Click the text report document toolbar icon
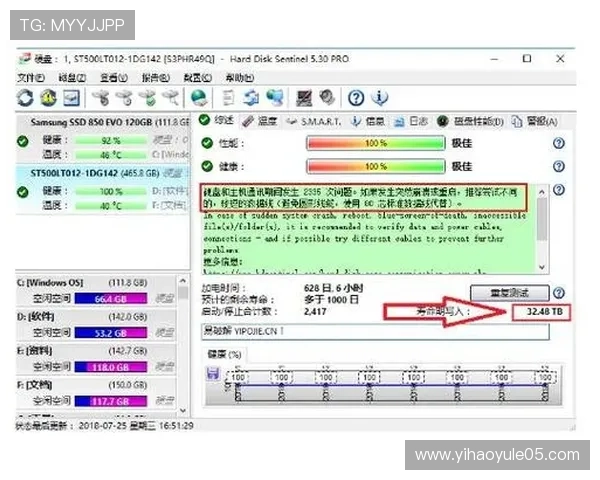The width and height of the screenshot is (600, 480). 228,98
